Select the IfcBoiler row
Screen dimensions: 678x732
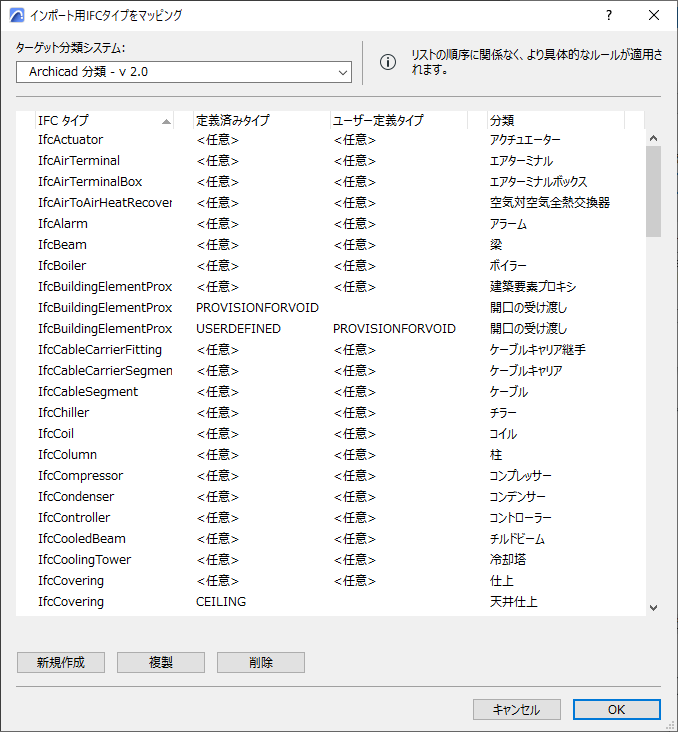point(331,266)
